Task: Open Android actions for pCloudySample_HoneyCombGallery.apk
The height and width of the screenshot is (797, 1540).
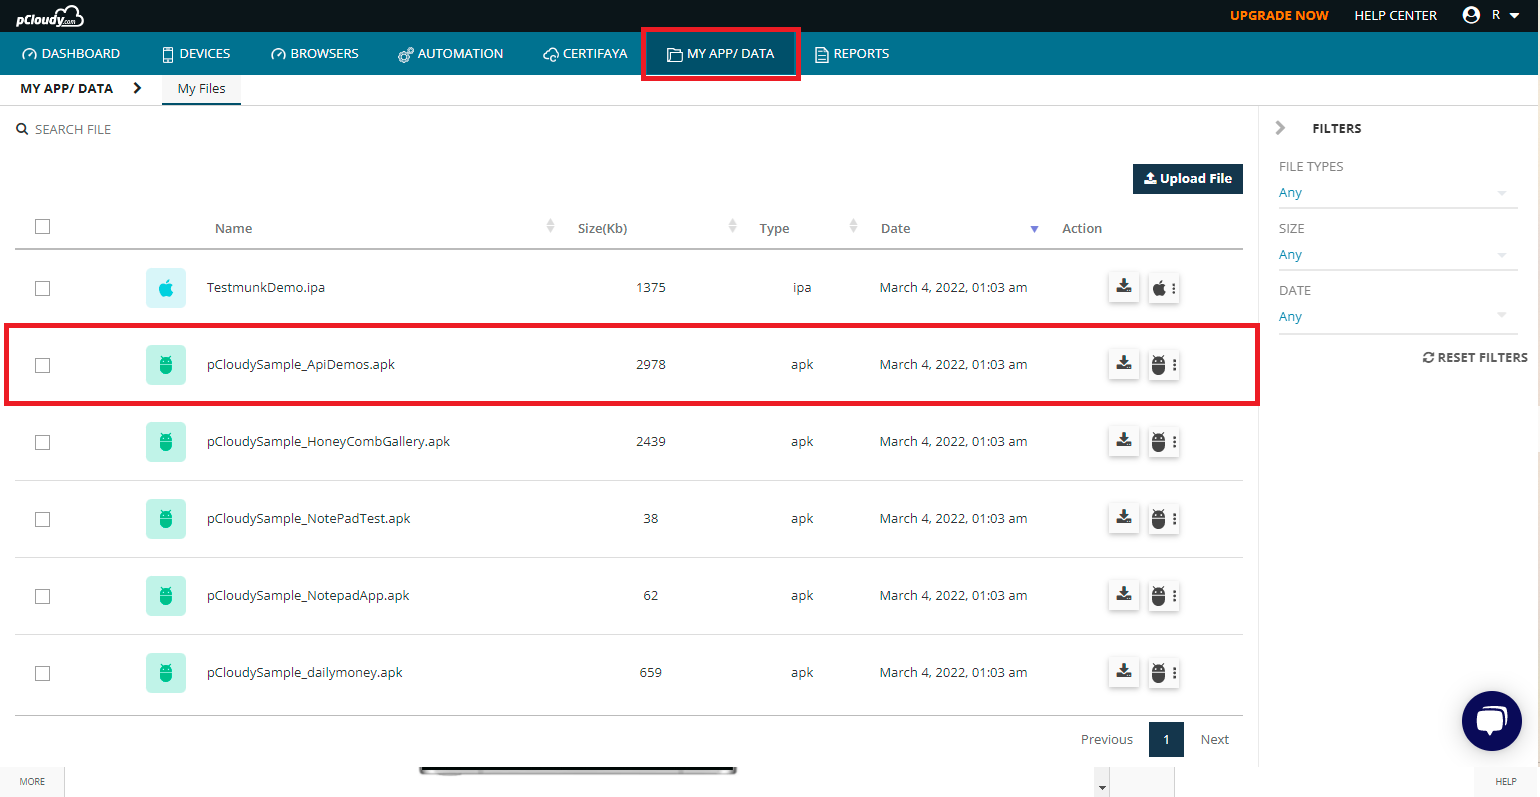Action: point(1164,442)
